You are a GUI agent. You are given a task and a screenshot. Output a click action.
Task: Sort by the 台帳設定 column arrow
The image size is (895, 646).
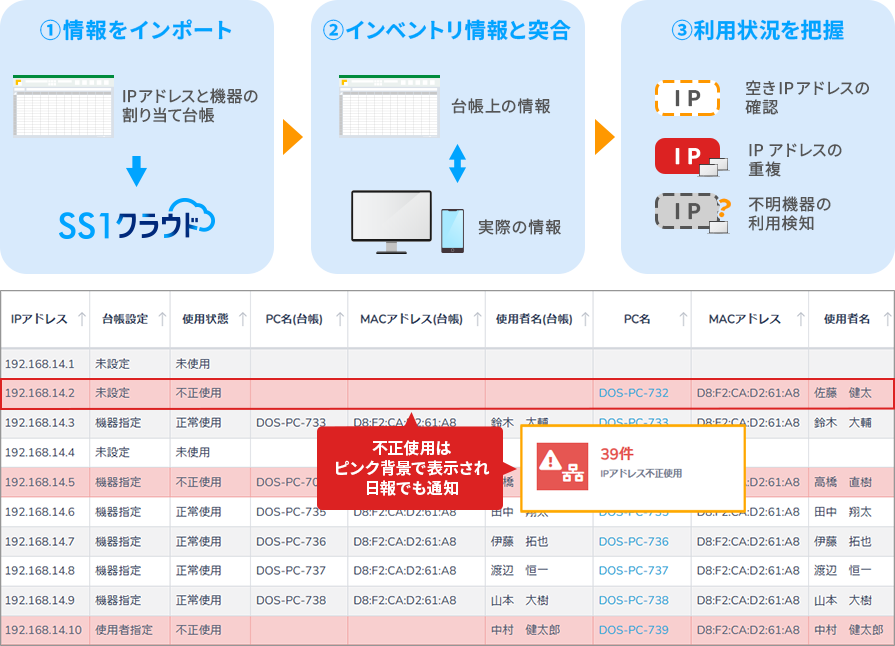click(162, 319)
